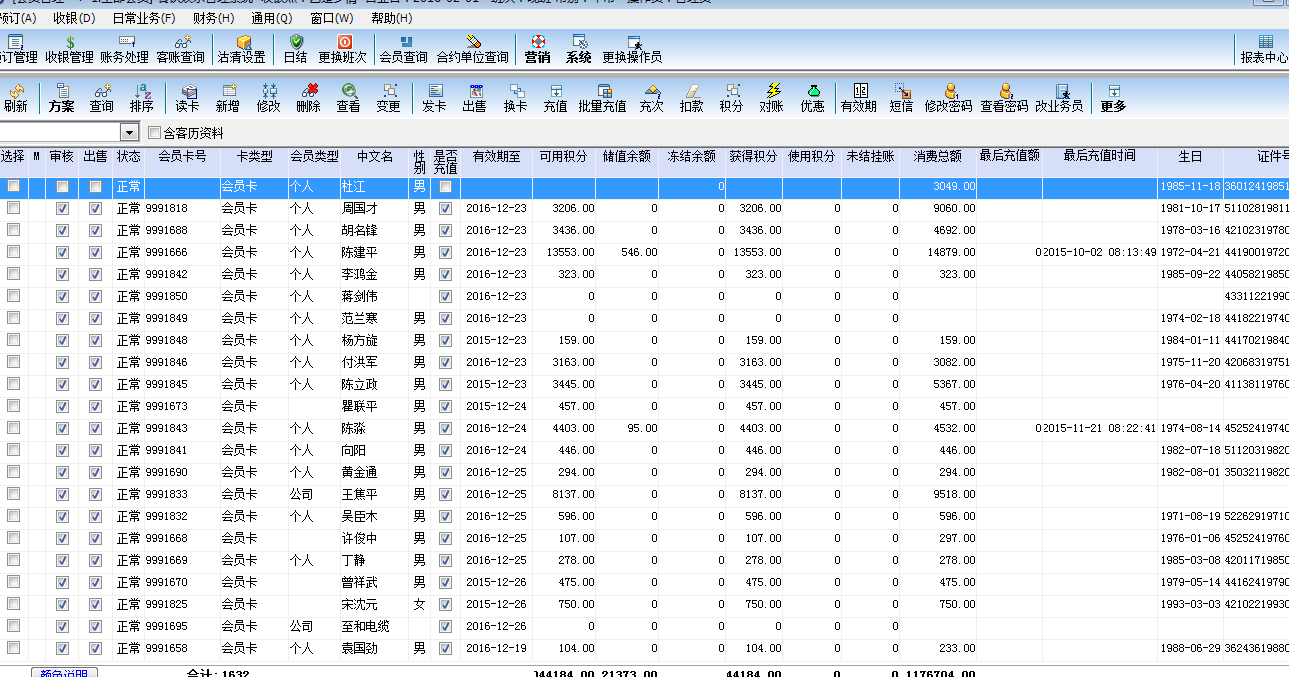
Task: Click the 生日 column header
Action: (x=1190, y=156)
